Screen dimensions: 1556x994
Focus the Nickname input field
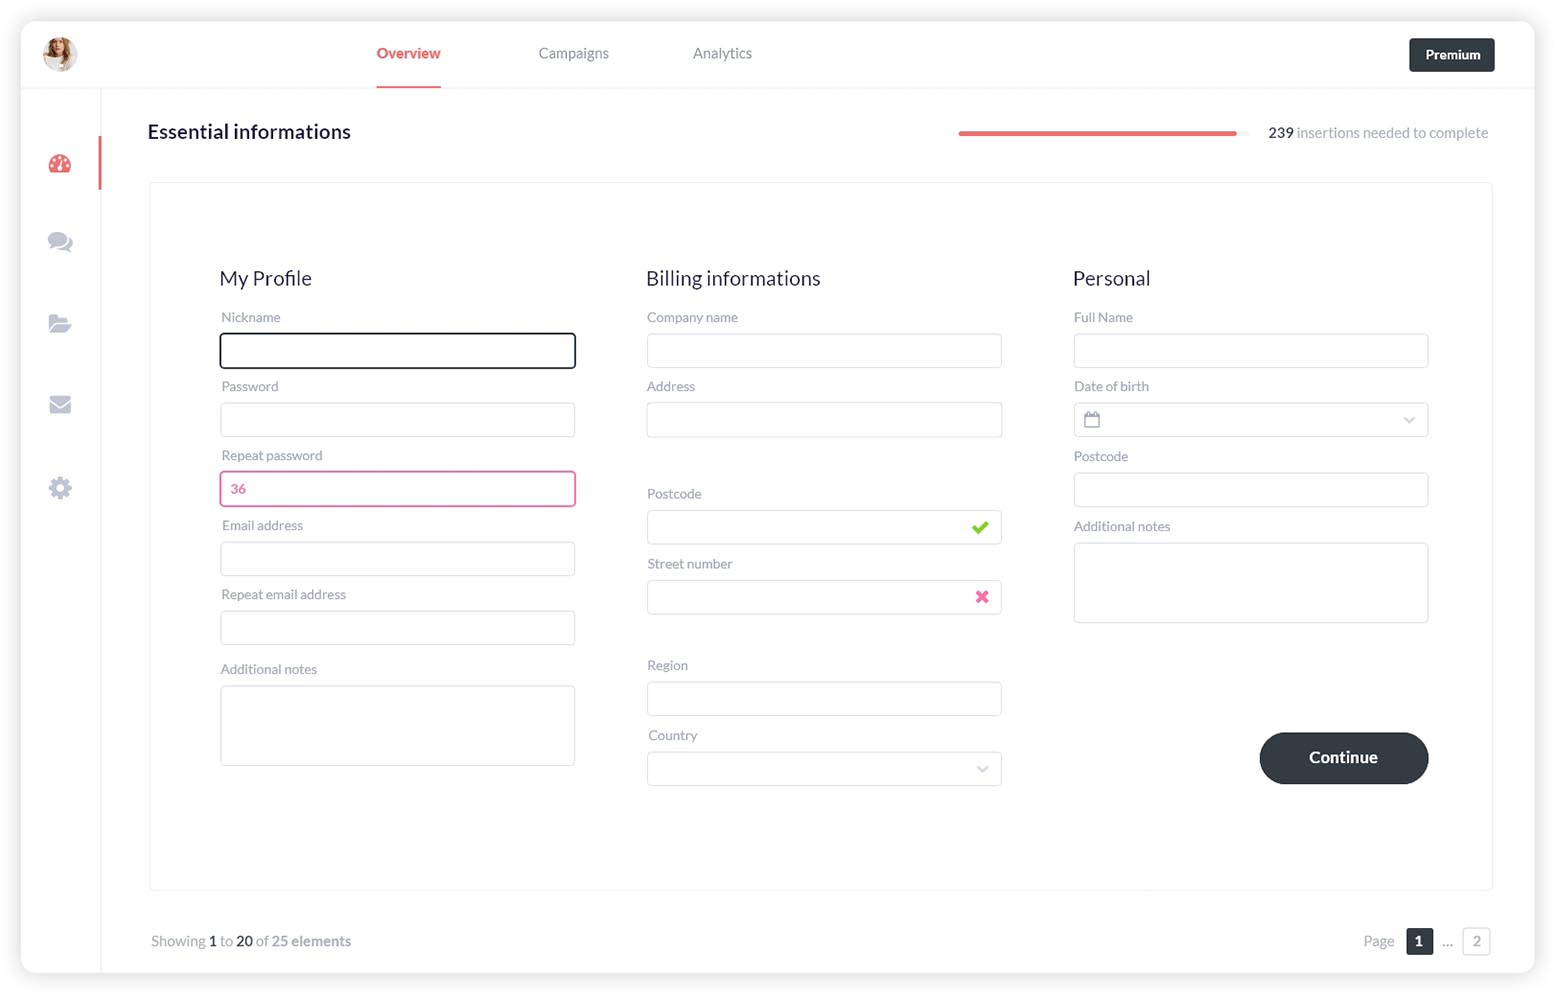397,351
